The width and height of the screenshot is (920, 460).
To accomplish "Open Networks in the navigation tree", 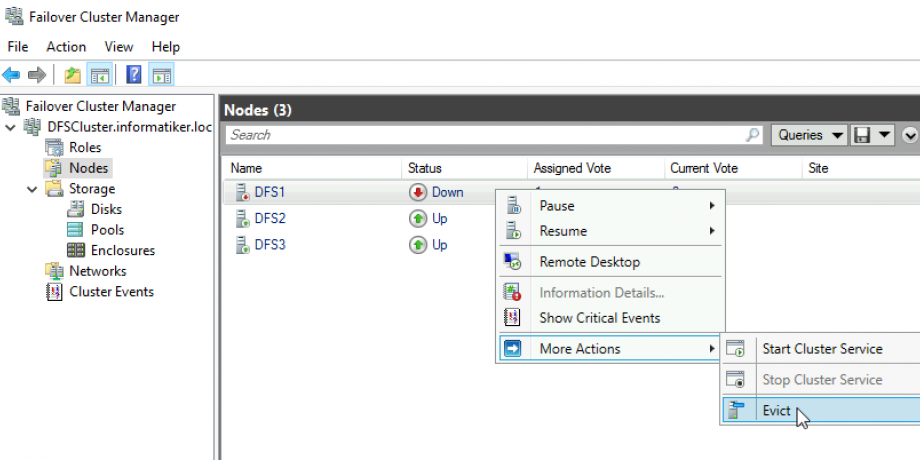I will (97, 271).
